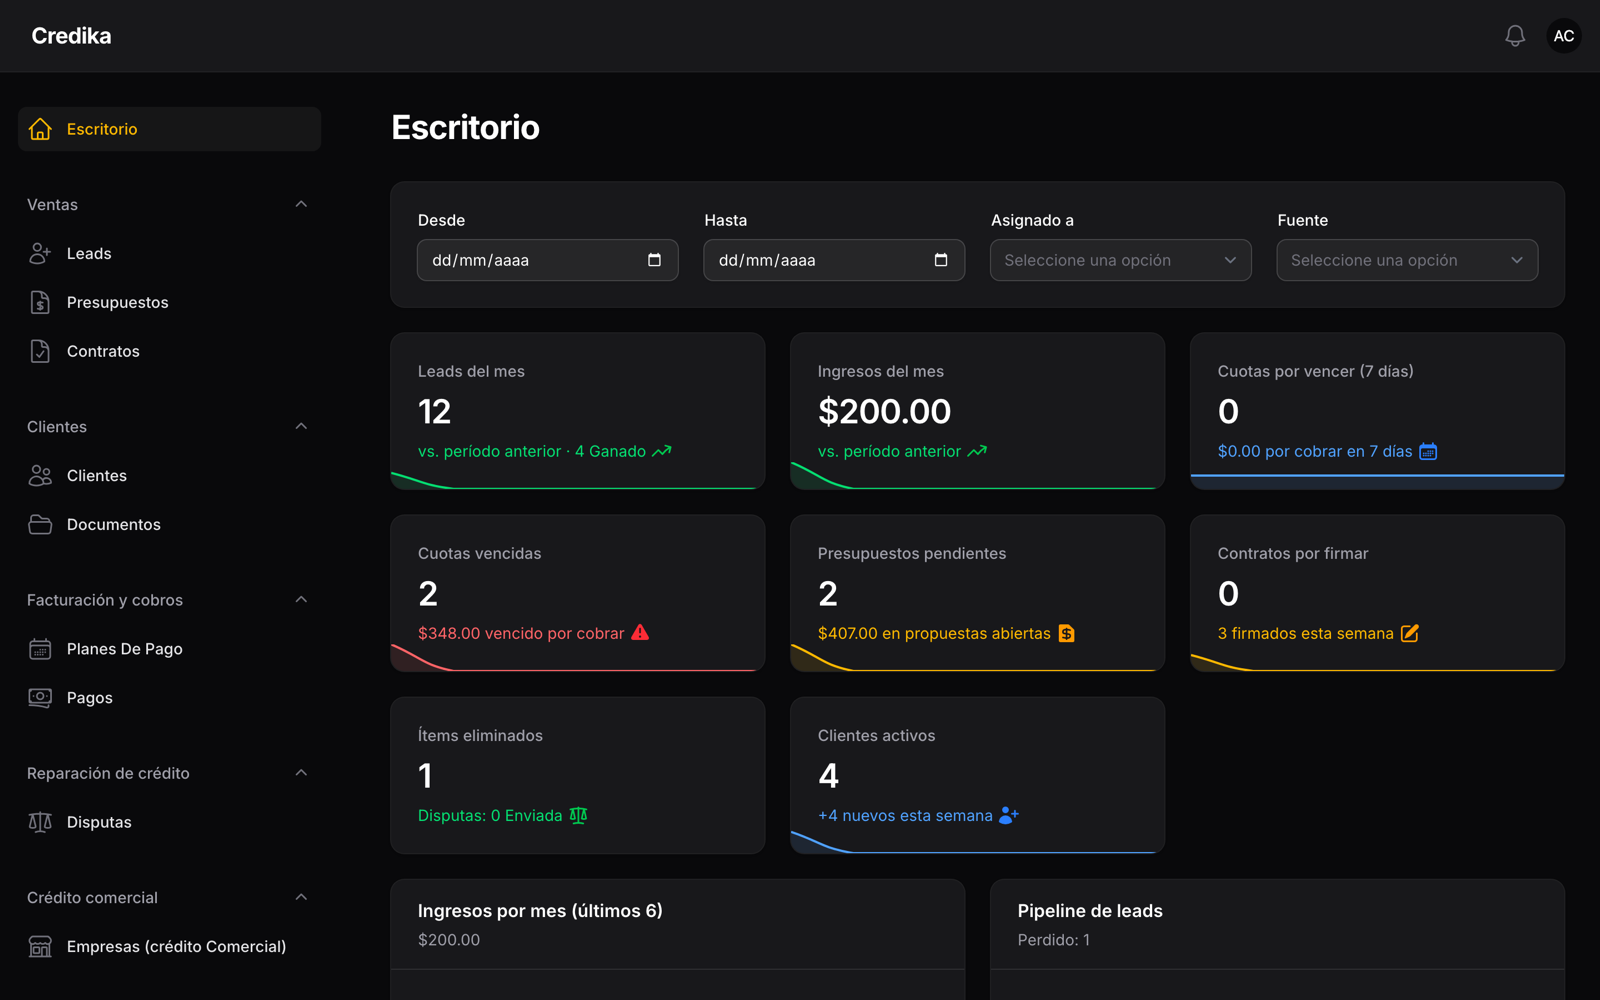Image resolution: width=1600 pixels, height=1000 pixels.
Task: Open Presupuestos from sidebar
Action: [169, 302]
